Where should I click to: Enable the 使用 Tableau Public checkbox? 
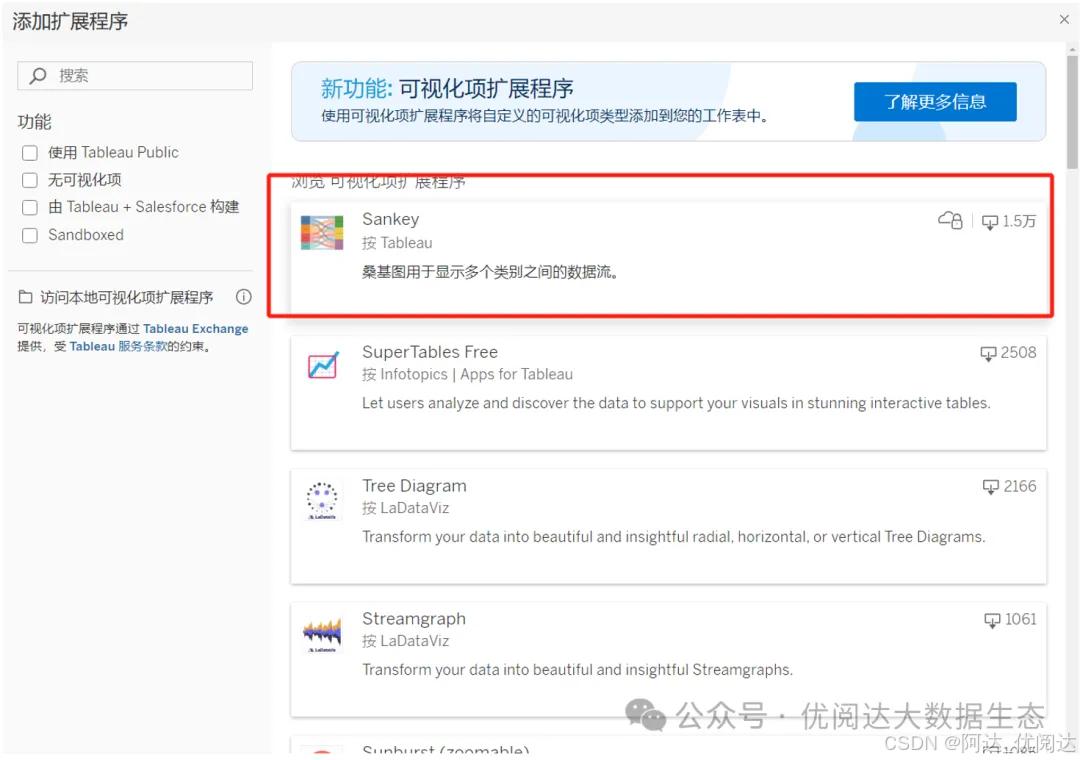coord(30,153)
